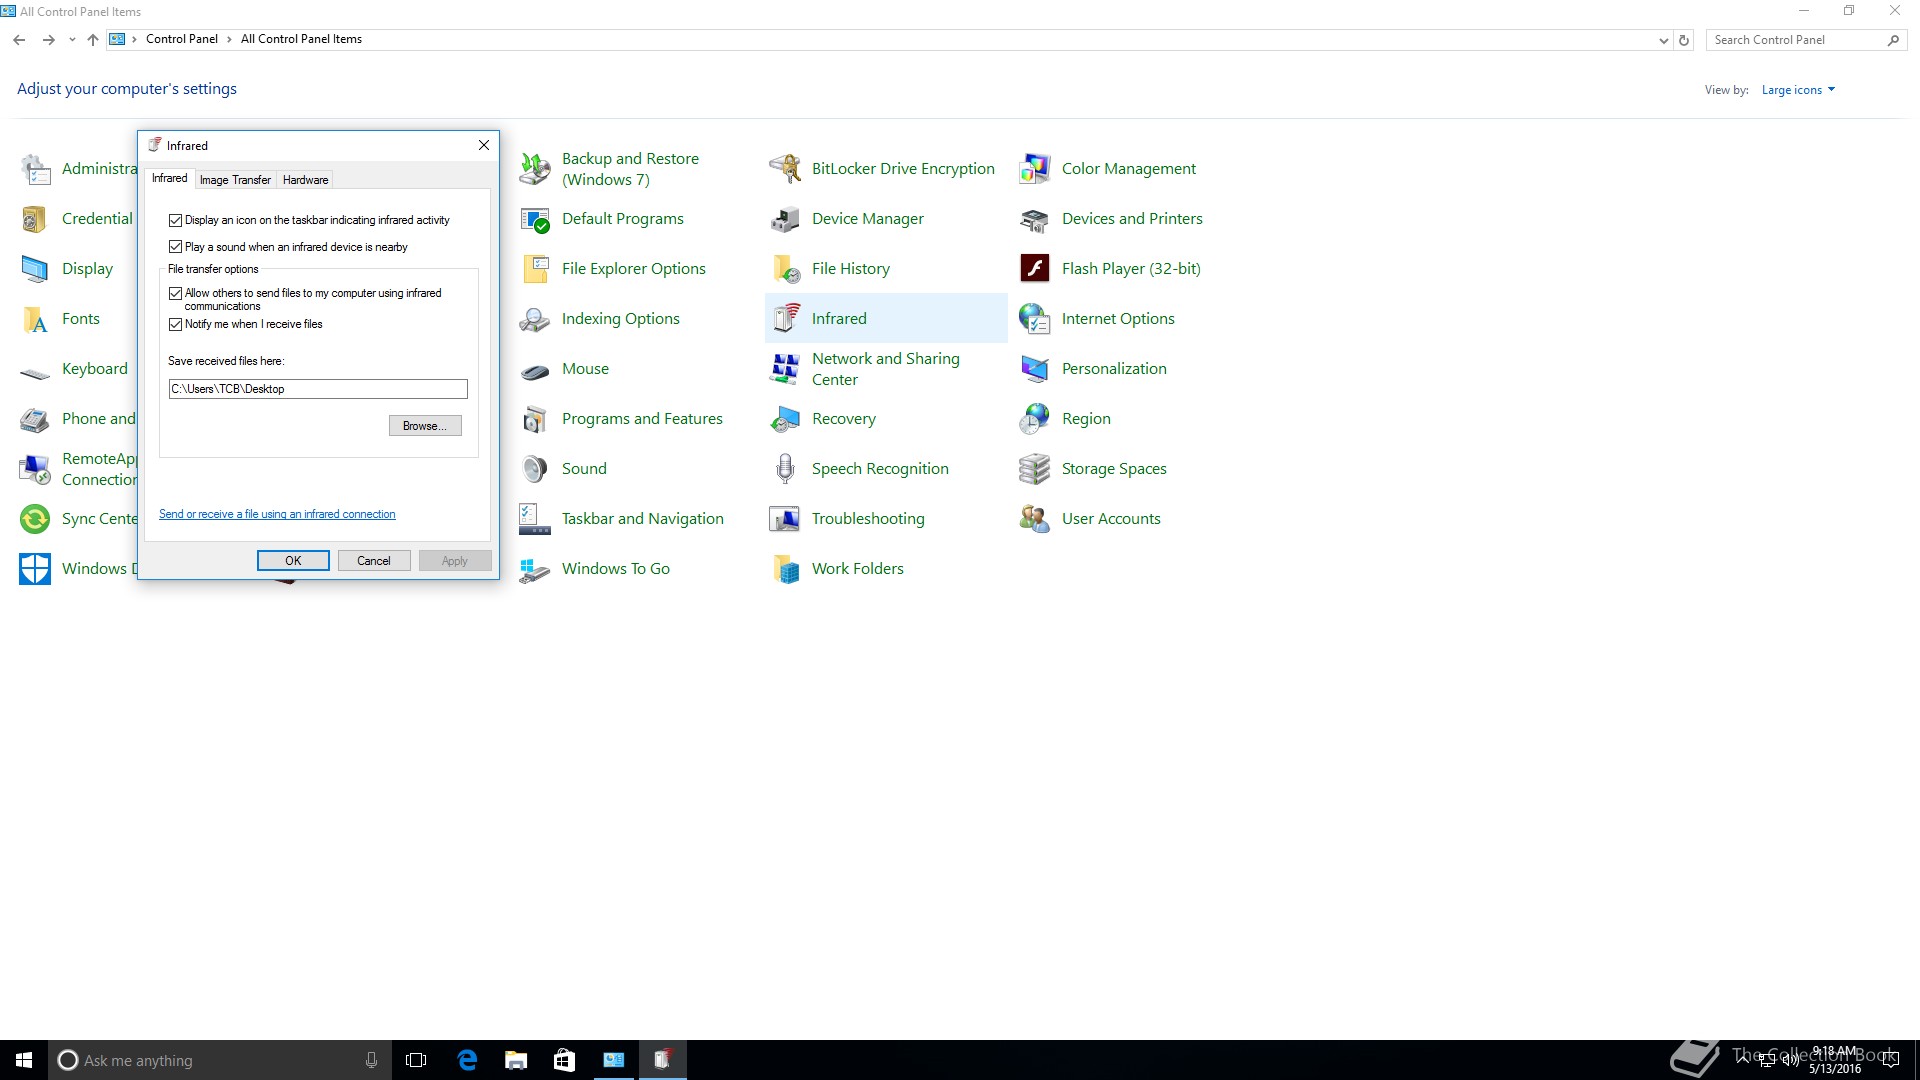
Task: Click the All Control Panel Items breadcrumb
Action: pyautogui.click(x=301, y=39)
